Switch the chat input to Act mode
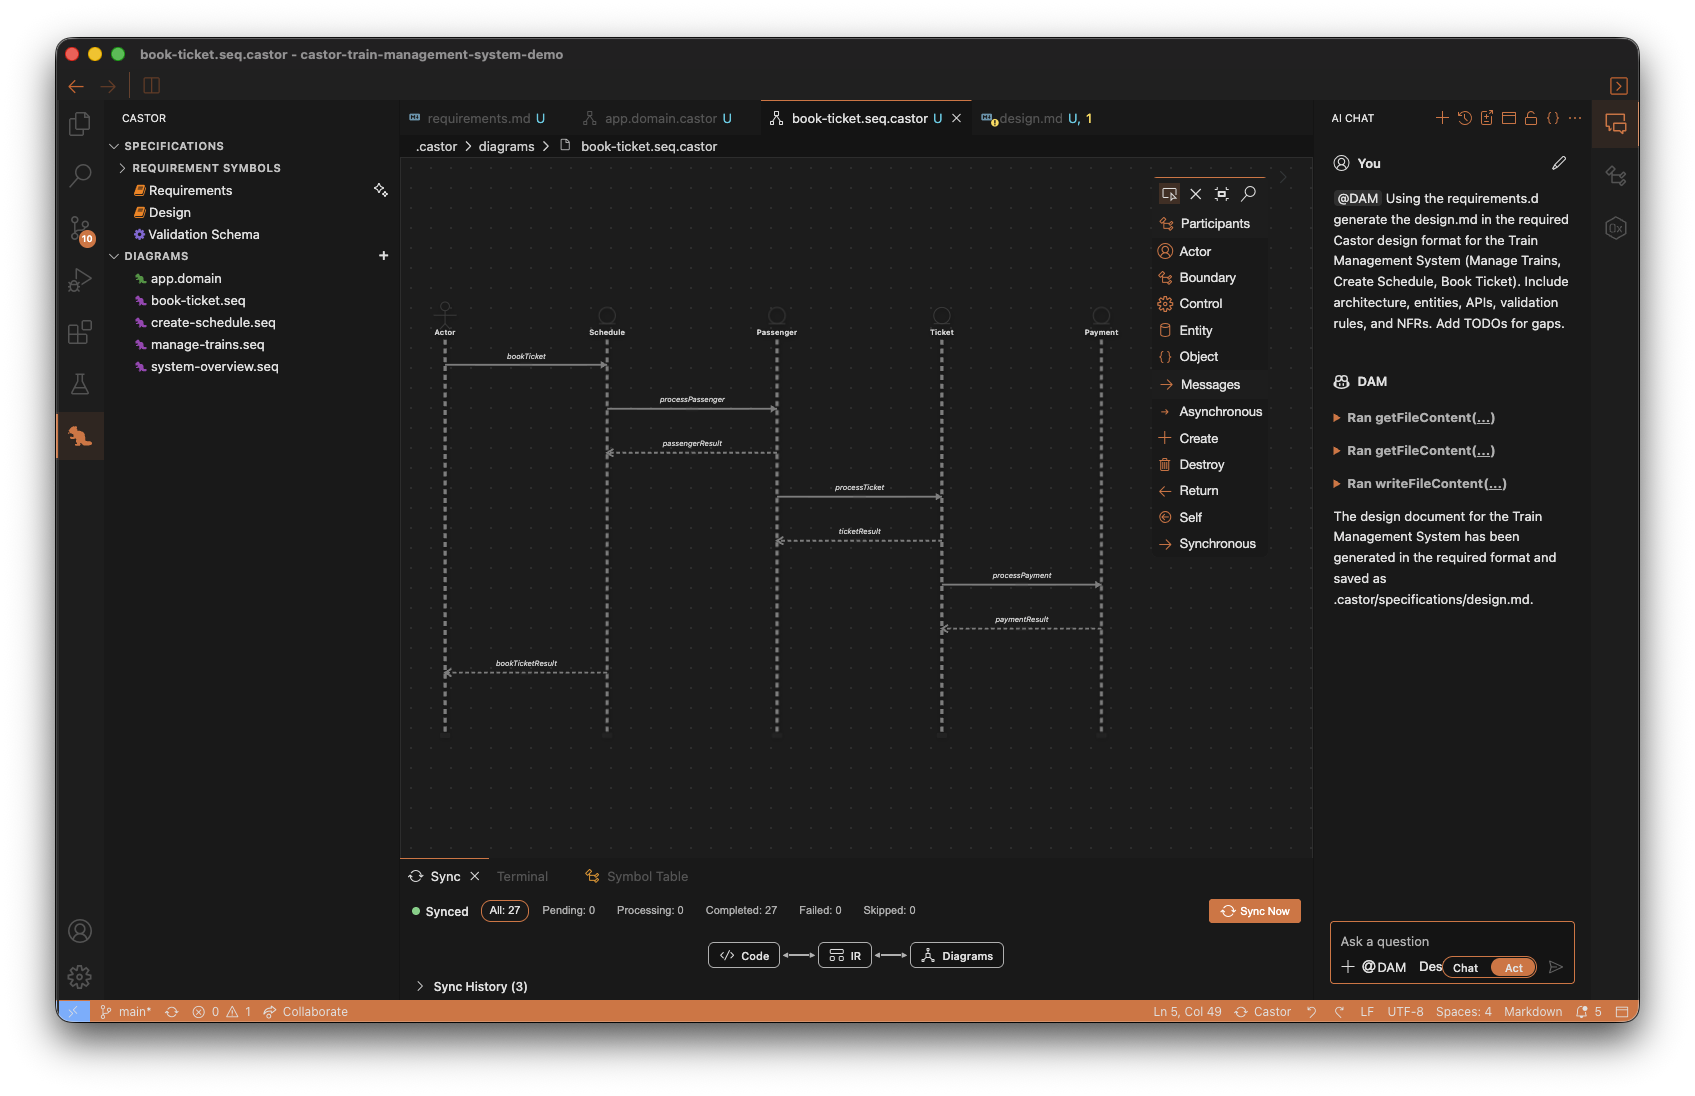 (x=1513, y=967)
